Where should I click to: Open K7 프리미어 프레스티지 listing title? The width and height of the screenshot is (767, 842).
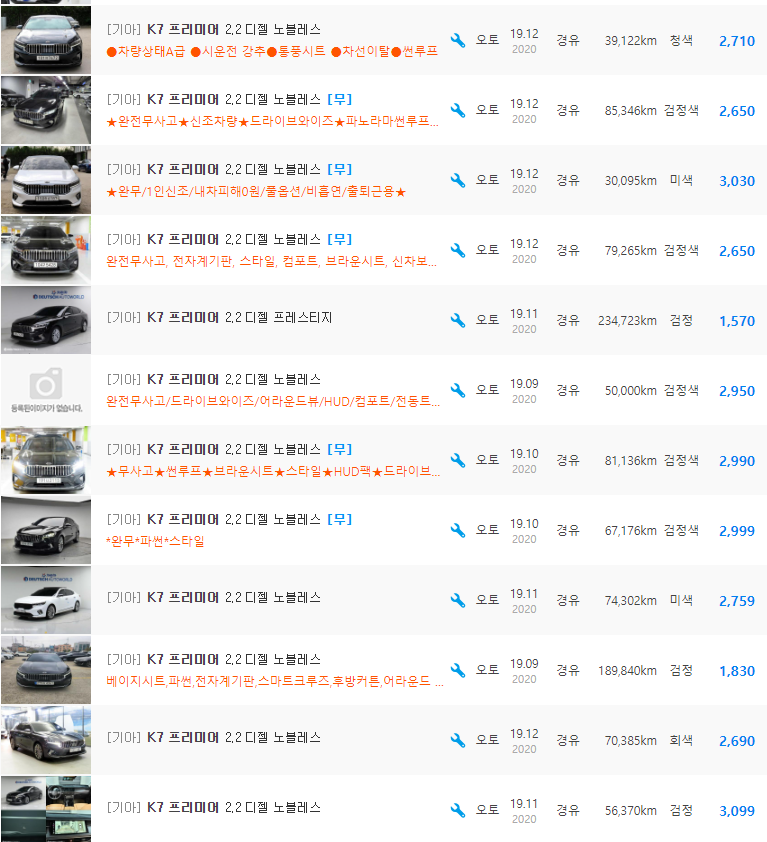219,317
